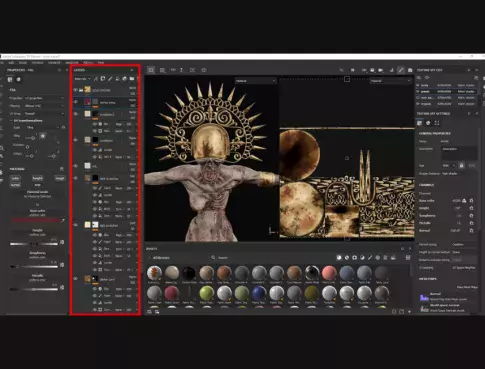This screenshot has height=369, width=485.
Task: Click the second filter icon in Assets toolbar
Action: point(347,258)
